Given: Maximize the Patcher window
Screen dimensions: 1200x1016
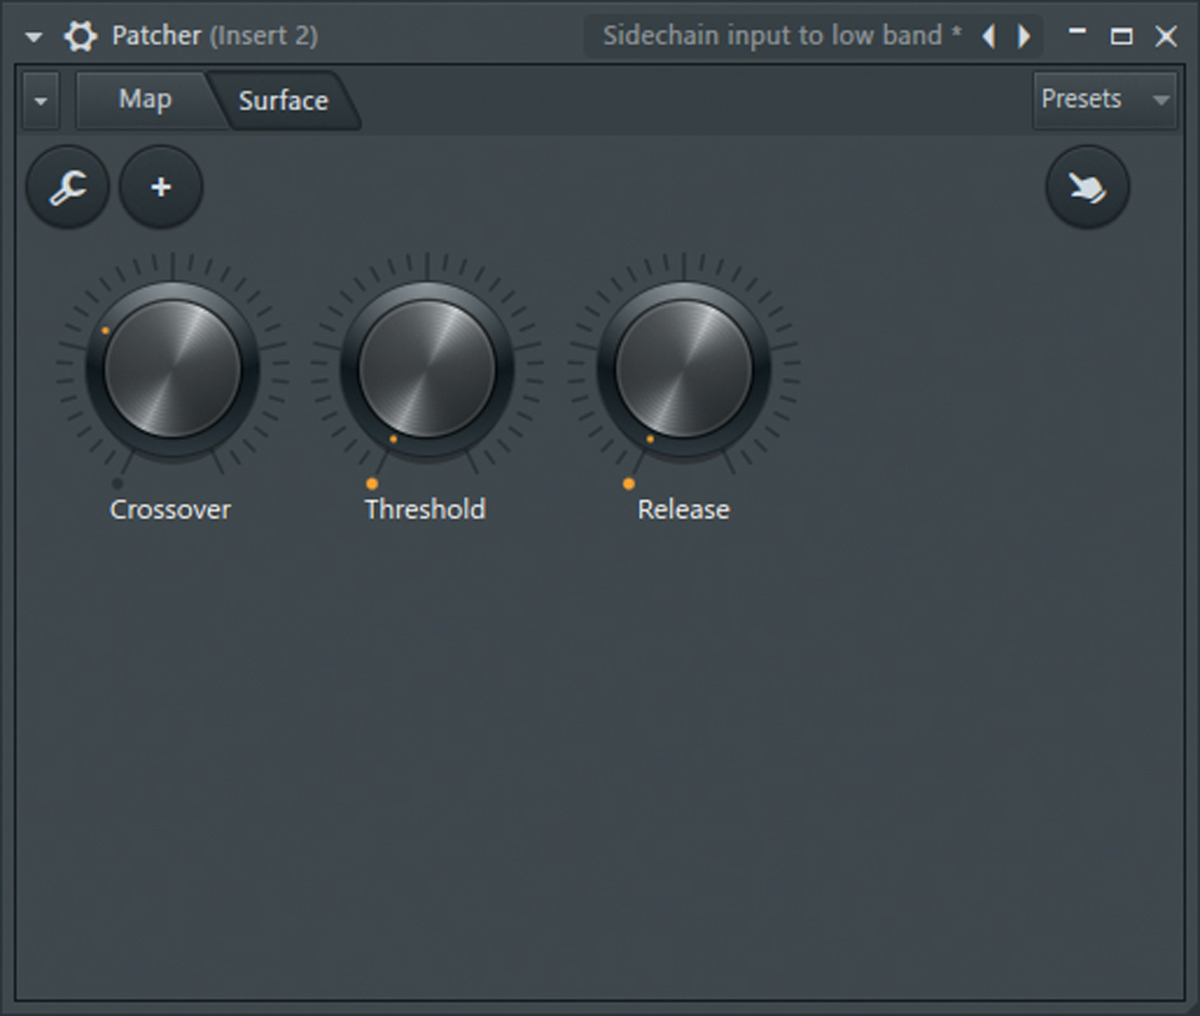Looking at the screenshot, I should pos(1122,37).
